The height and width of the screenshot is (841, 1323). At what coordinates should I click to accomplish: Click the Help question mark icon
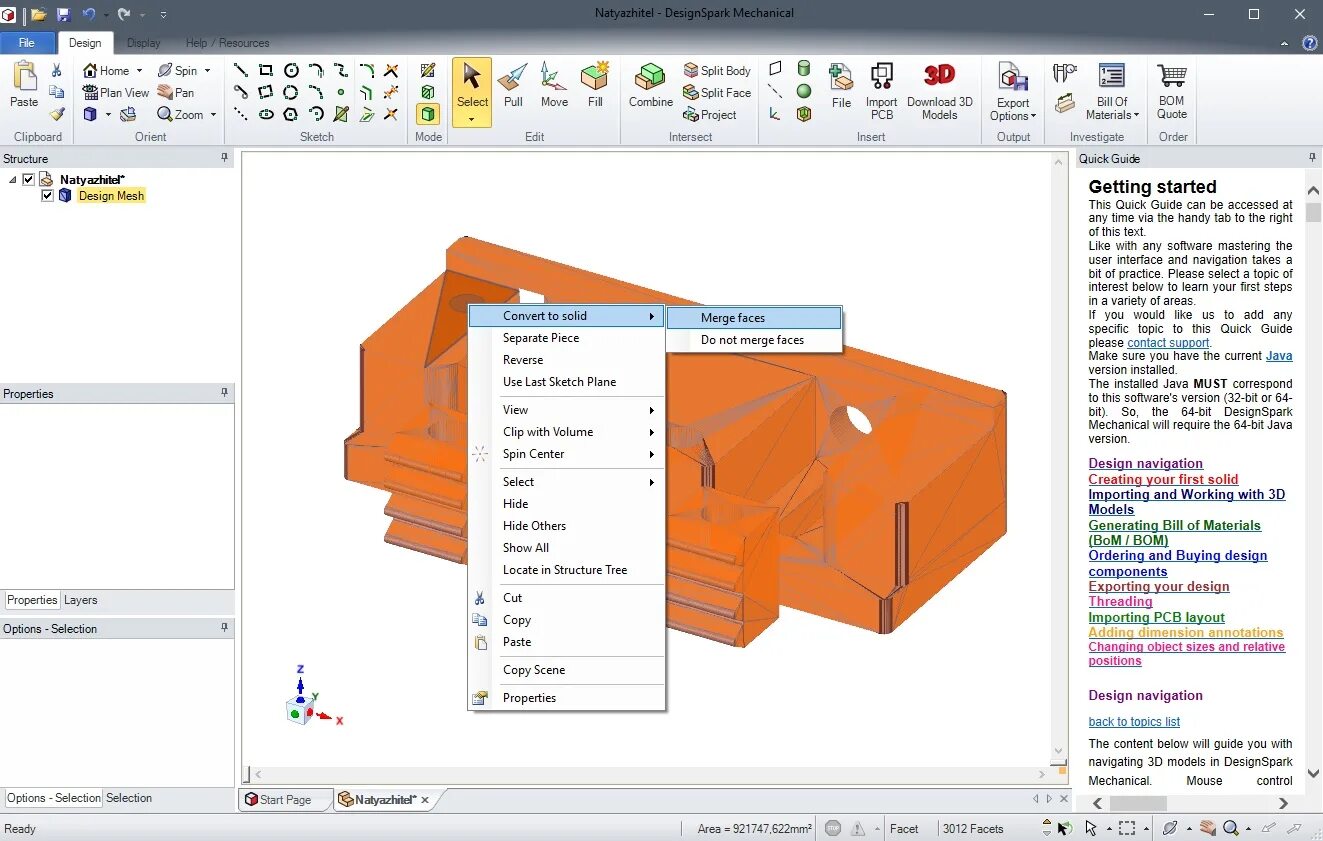pyautogui.click(x=1310, y=43)
